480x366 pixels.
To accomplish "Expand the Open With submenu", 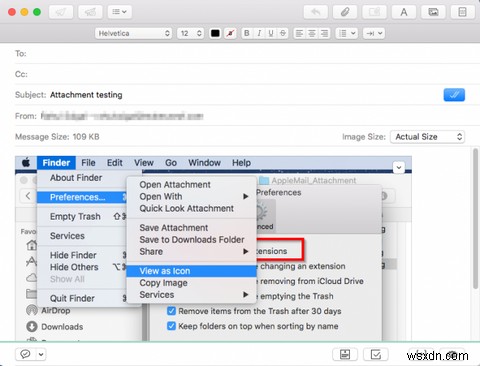I will 192,197.
